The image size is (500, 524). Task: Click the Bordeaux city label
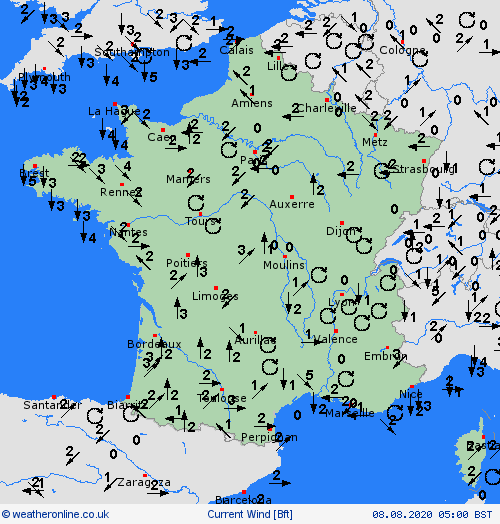click(154, 344)
